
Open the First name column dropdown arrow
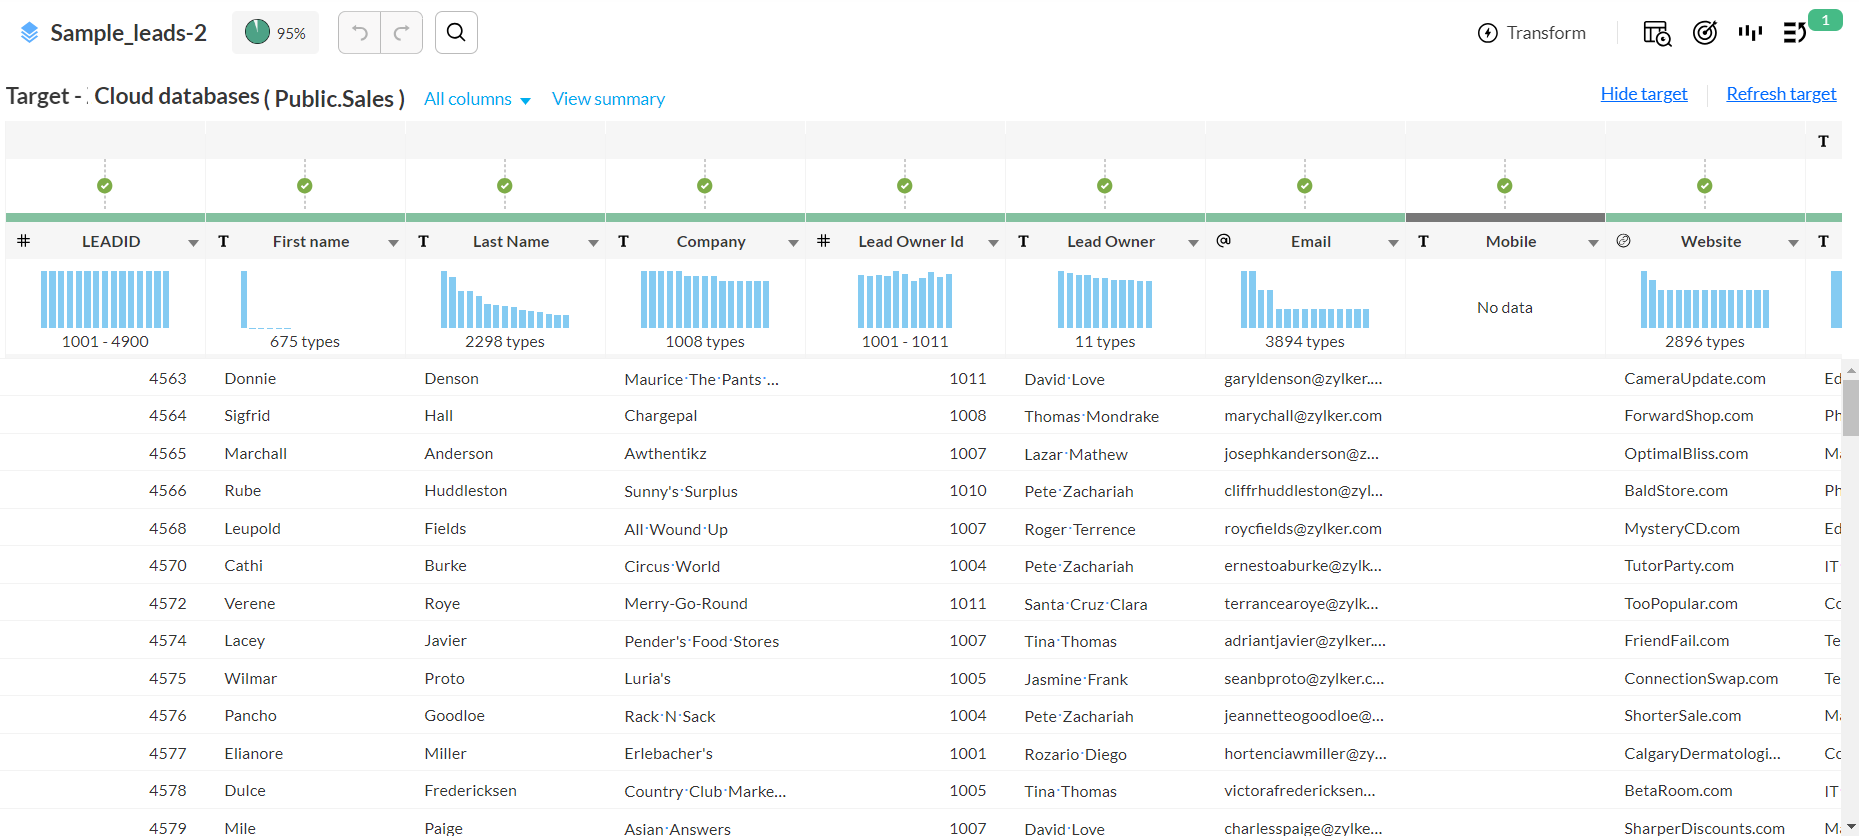pos(393,243)
